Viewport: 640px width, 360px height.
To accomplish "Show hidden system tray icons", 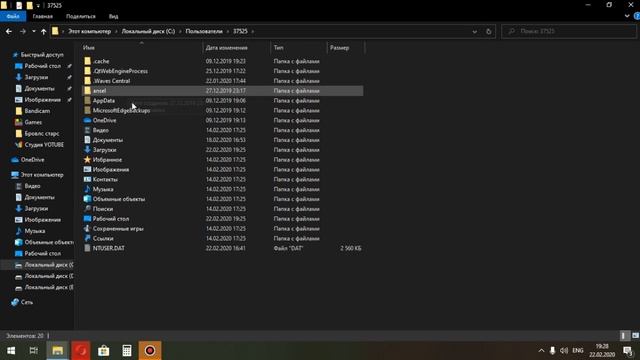I will pyautogui.click(x=541, y=351).
